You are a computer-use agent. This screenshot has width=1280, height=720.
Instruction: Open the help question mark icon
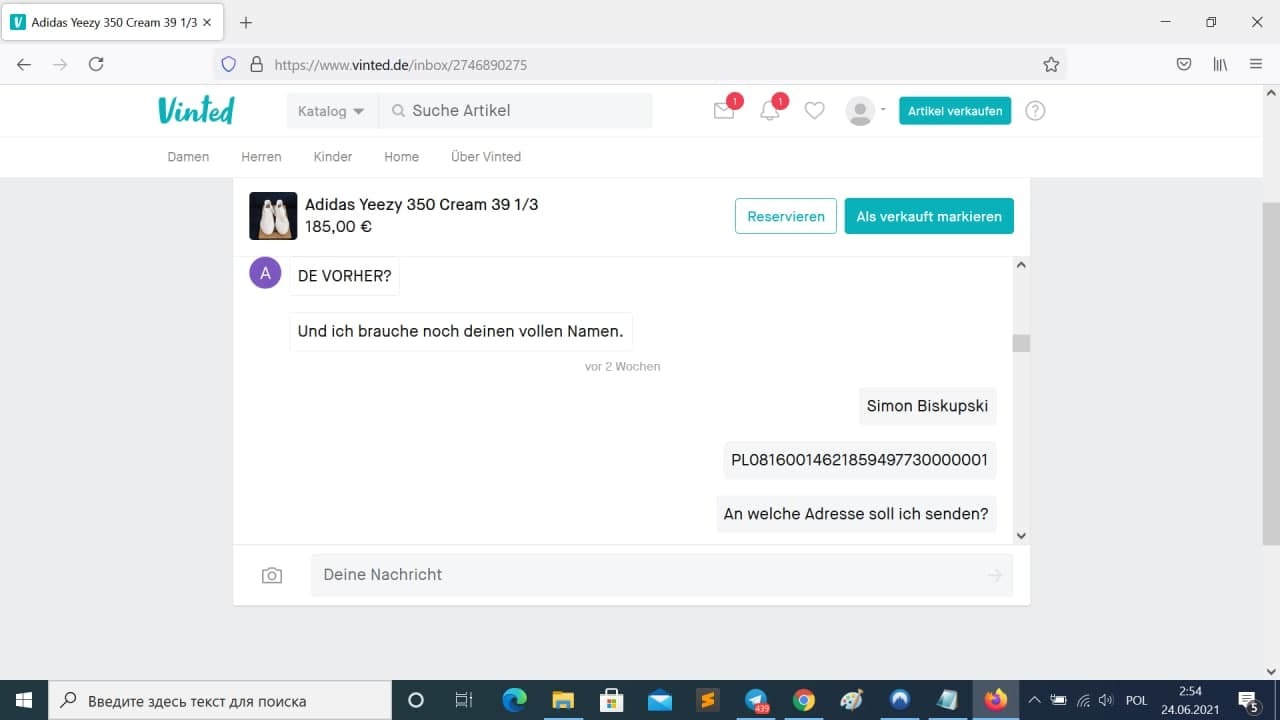click(x=1036, y=111)
